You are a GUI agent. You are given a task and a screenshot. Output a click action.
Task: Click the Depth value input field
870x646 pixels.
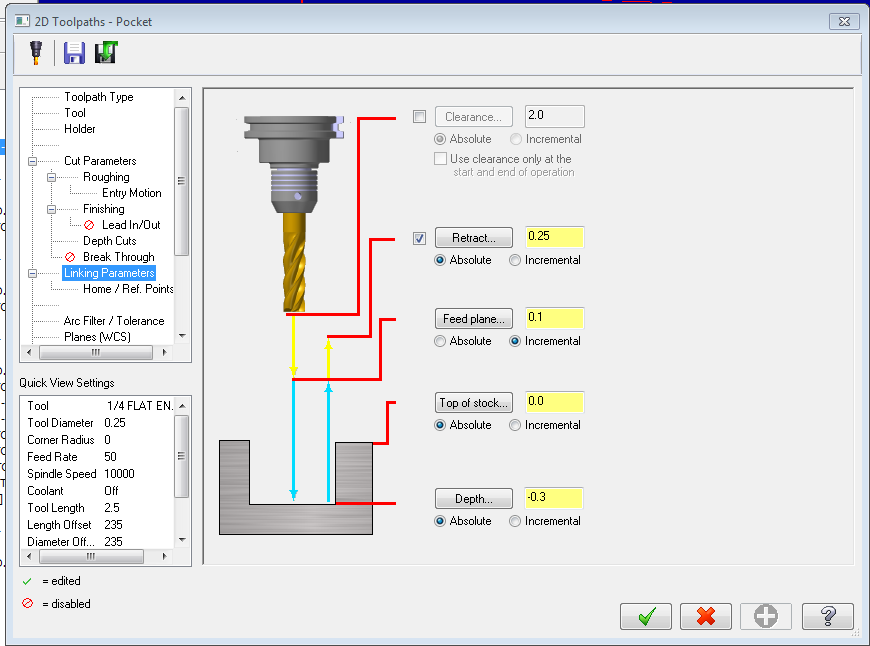pos(553,498)
